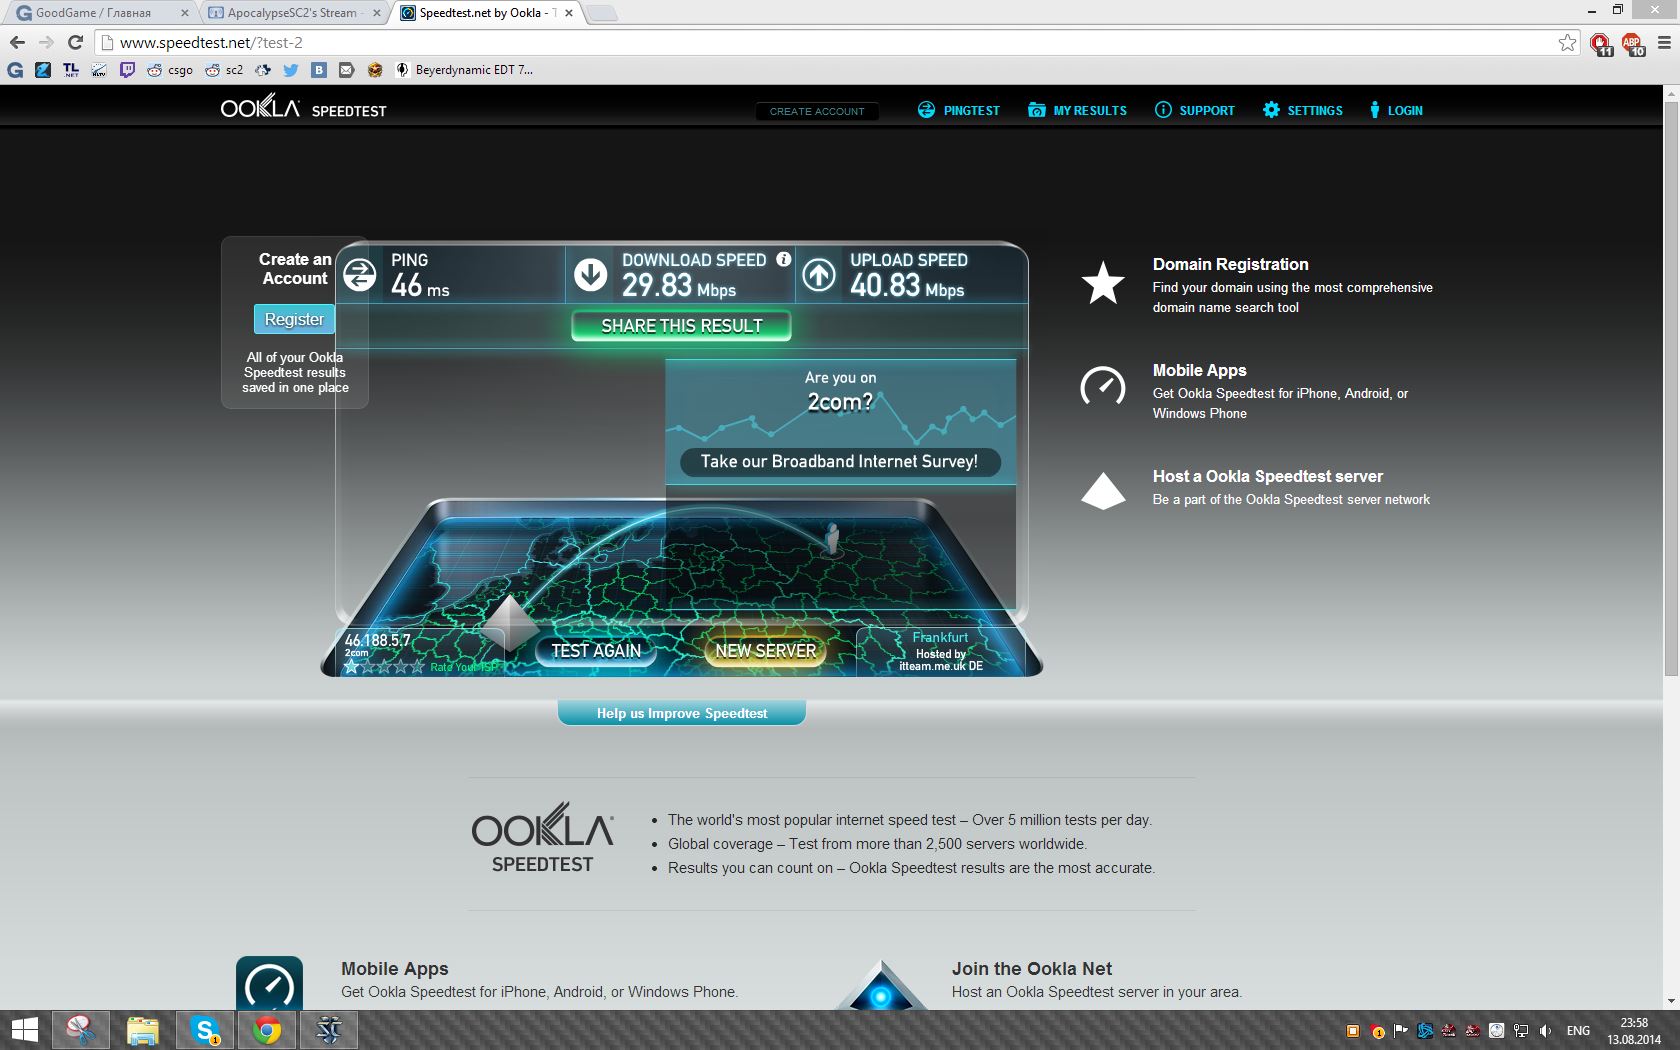Open the TL.net bookmark

pyautogui.click(x=71, y=70)
